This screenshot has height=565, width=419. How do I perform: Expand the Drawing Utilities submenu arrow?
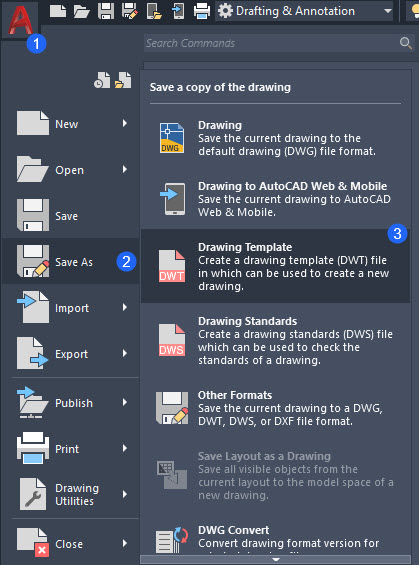coord(125,494)
